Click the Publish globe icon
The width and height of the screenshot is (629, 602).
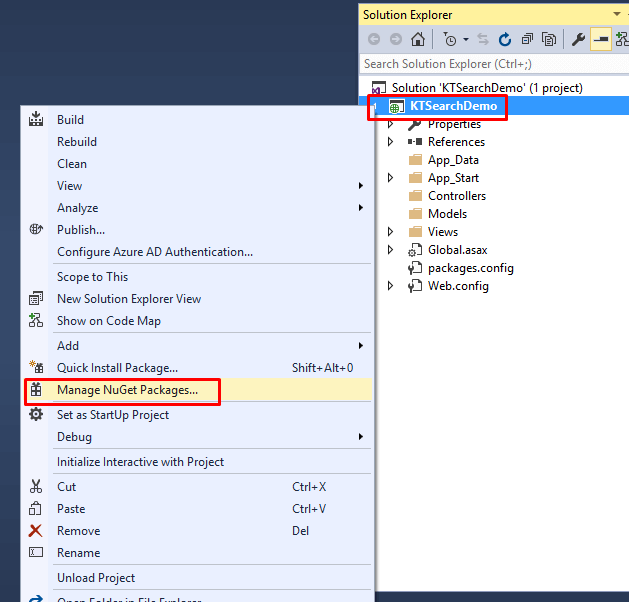(36, 229)
